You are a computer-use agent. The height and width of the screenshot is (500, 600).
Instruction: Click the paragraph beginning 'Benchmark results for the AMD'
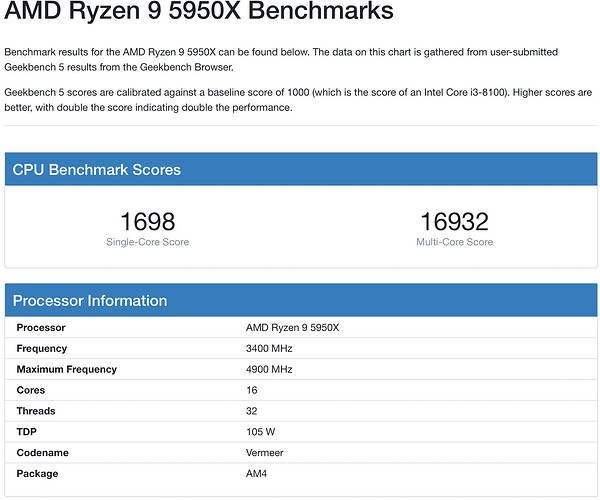281,59
